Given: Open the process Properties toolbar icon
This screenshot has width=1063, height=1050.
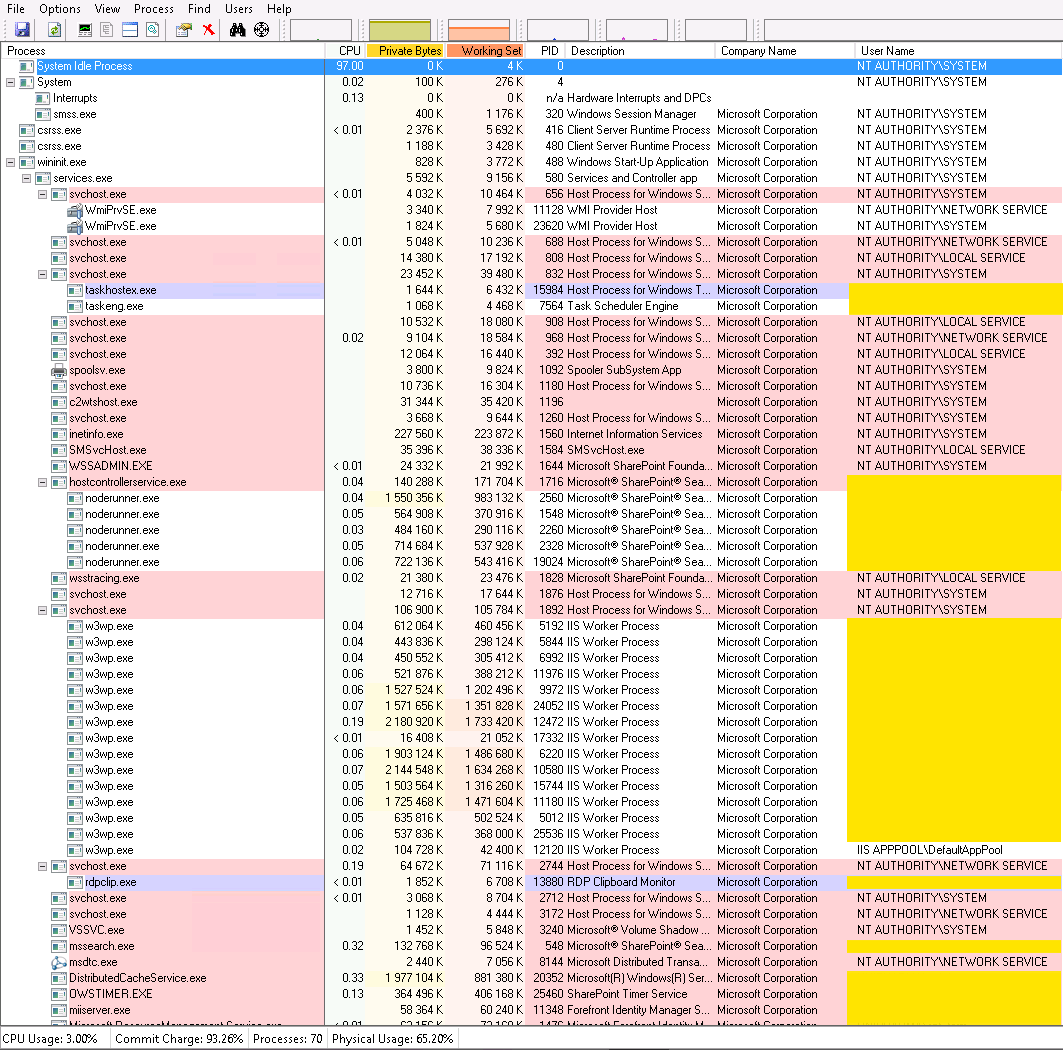Looking at the screenshot, I should click(184, 30).
